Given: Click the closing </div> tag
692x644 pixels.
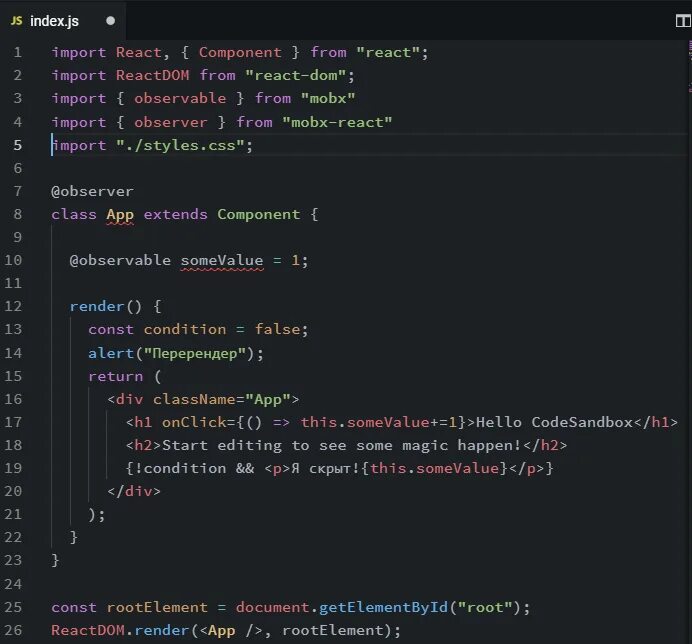Looking at the screenshot, I should 134,491.
